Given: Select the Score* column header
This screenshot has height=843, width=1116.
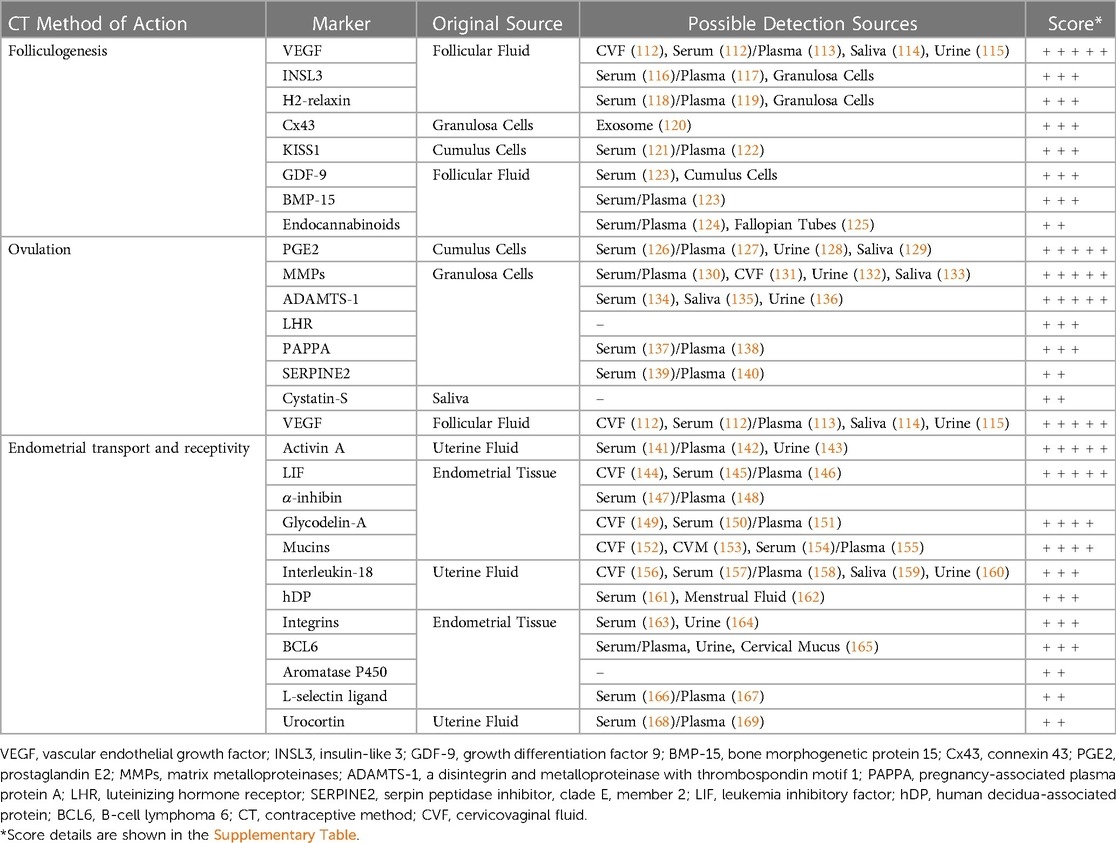Looking at the screenshot, I should (x=1069, y=22).
